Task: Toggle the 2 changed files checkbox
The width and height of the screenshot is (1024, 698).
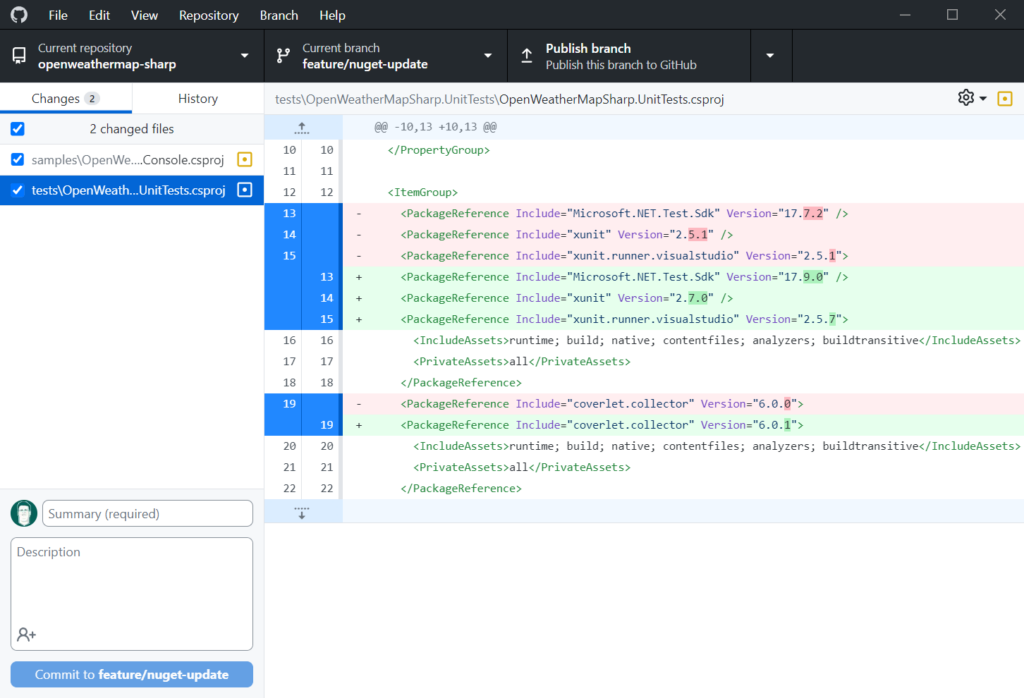Action: (17, 129)
